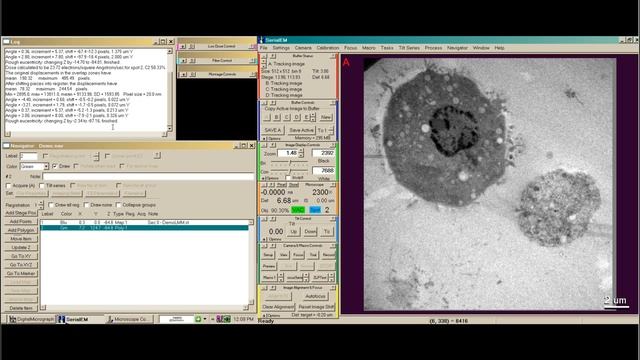Take a Preview image
The image size is (640, 360).
click(x=269, y=266)
